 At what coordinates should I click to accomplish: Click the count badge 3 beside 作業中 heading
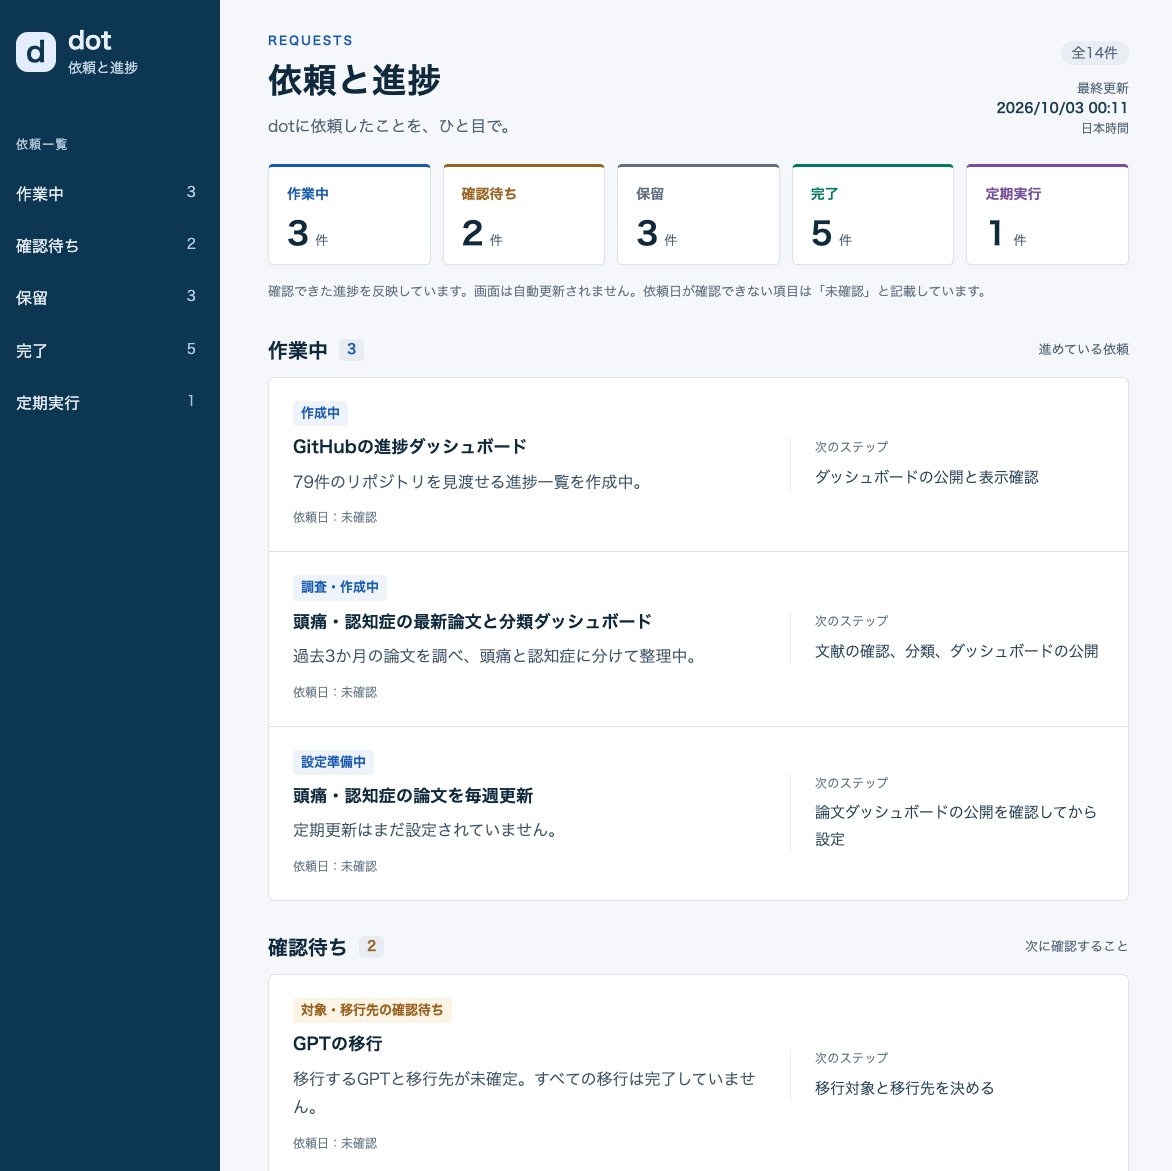click(x=351, y=349)
